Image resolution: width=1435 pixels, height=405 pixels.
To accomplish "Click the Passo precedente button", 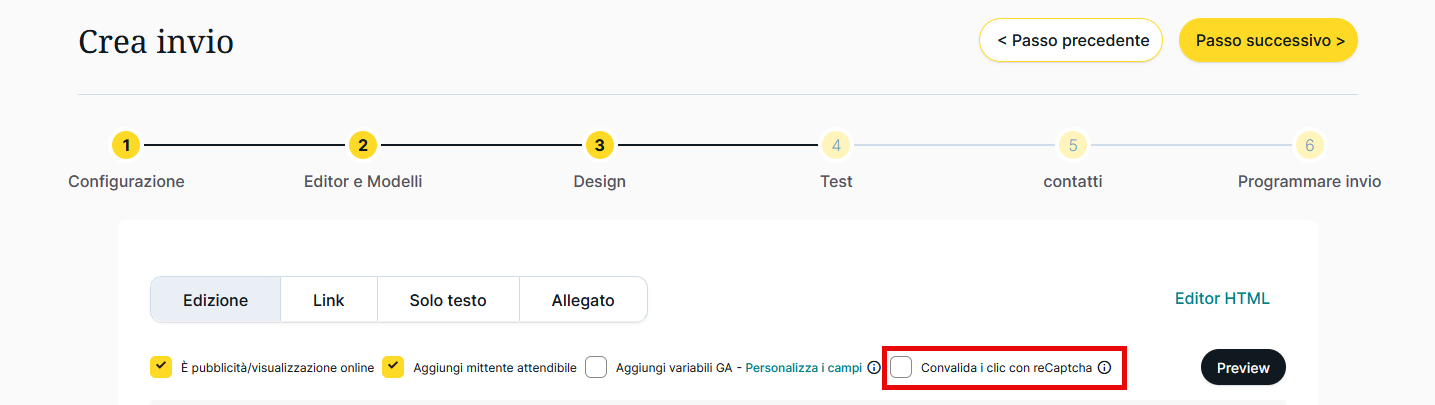I will pos(1071,41).
